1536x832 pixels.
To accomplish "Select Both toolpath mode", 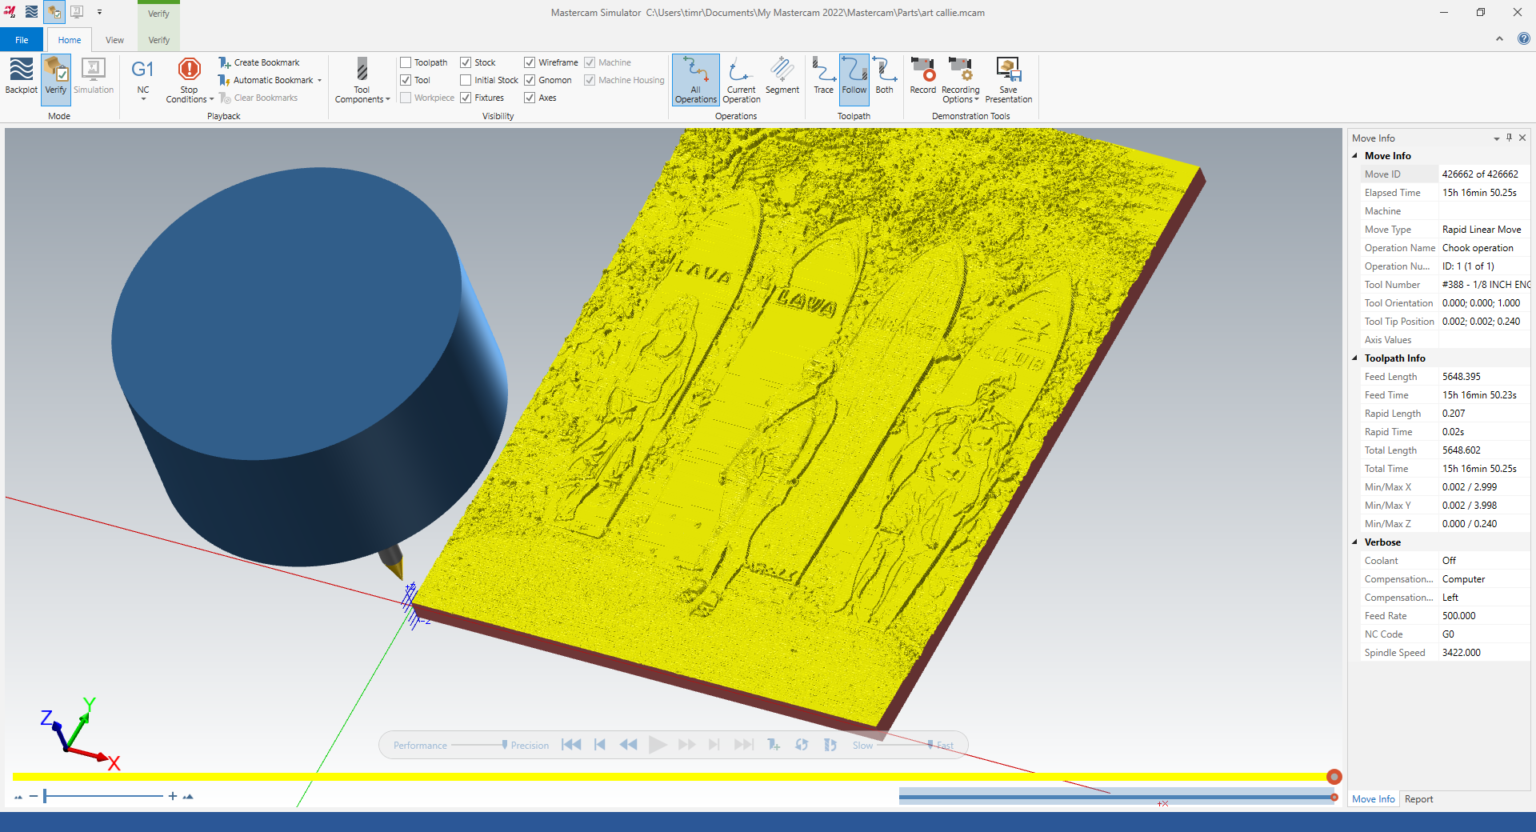I will [884, 78].
